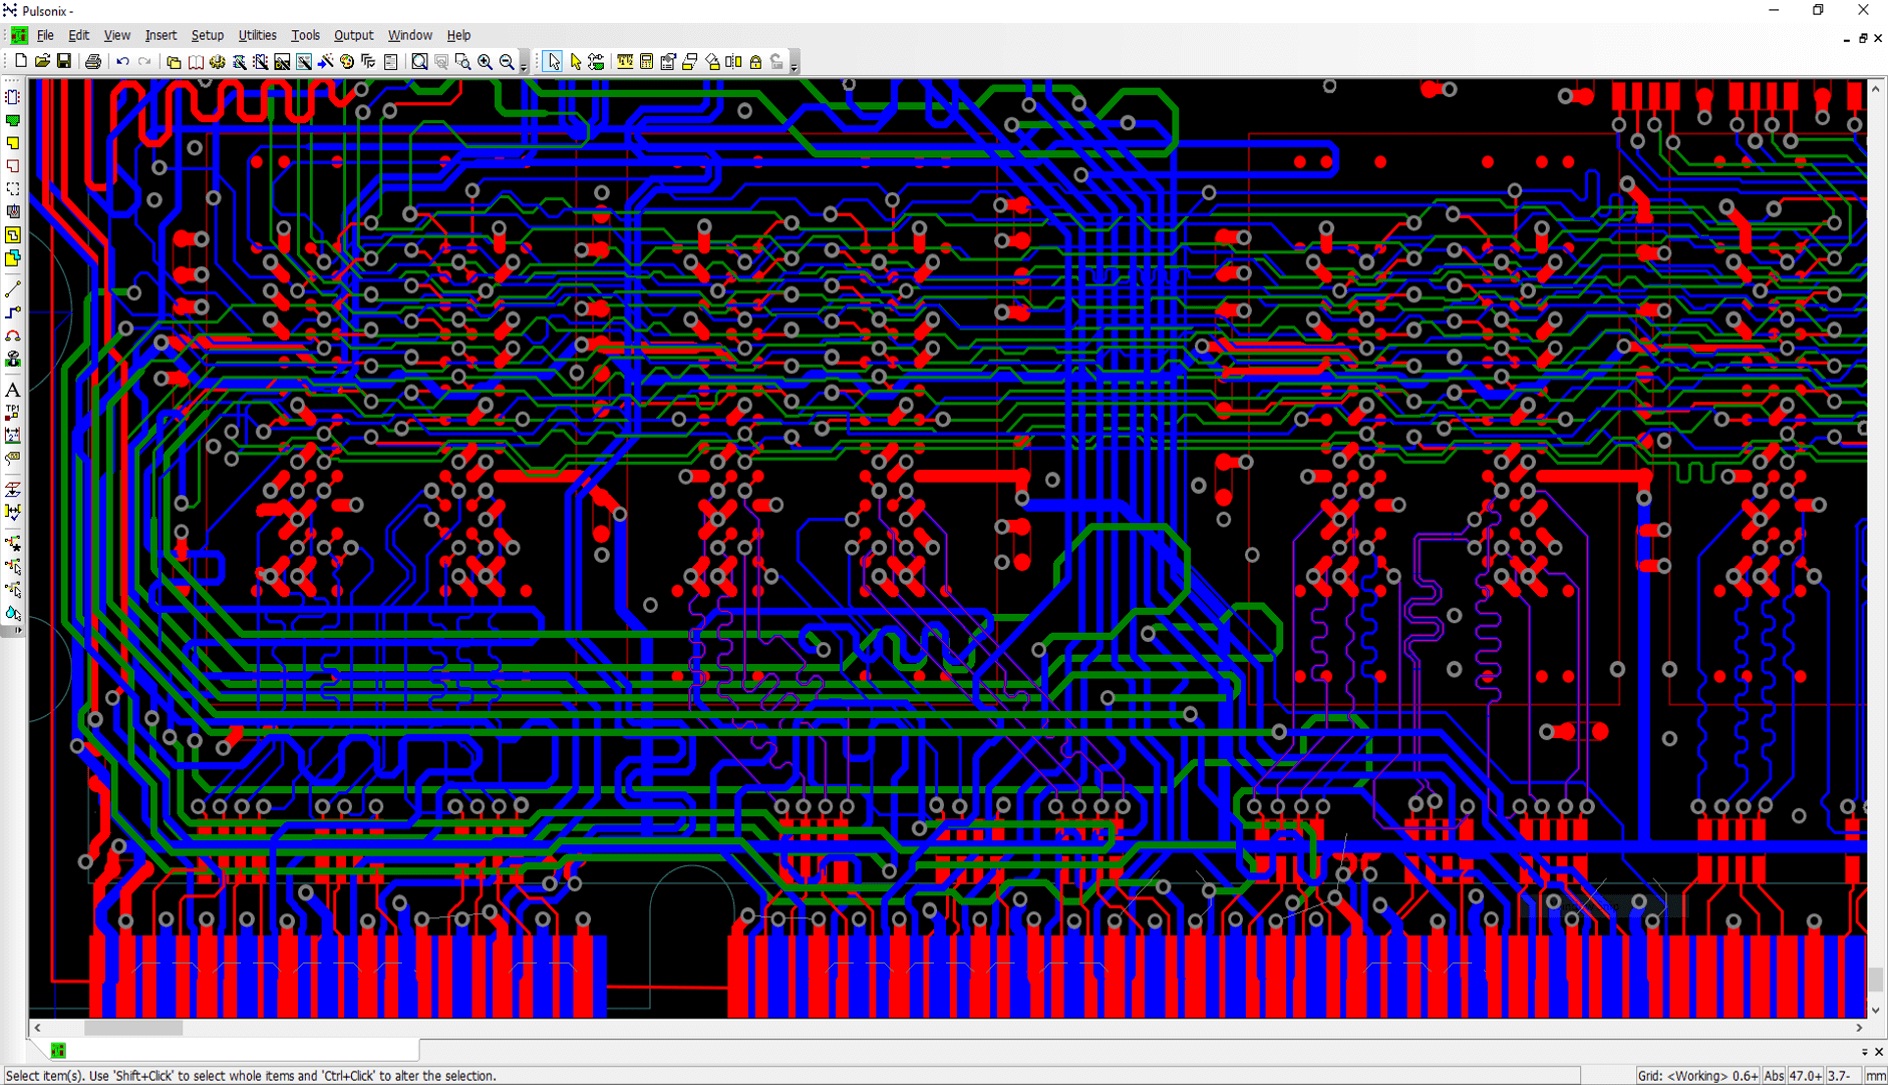Click the View All zoom frame icon
This screenshot has height=1085, width=1888.
pos(420,62)
